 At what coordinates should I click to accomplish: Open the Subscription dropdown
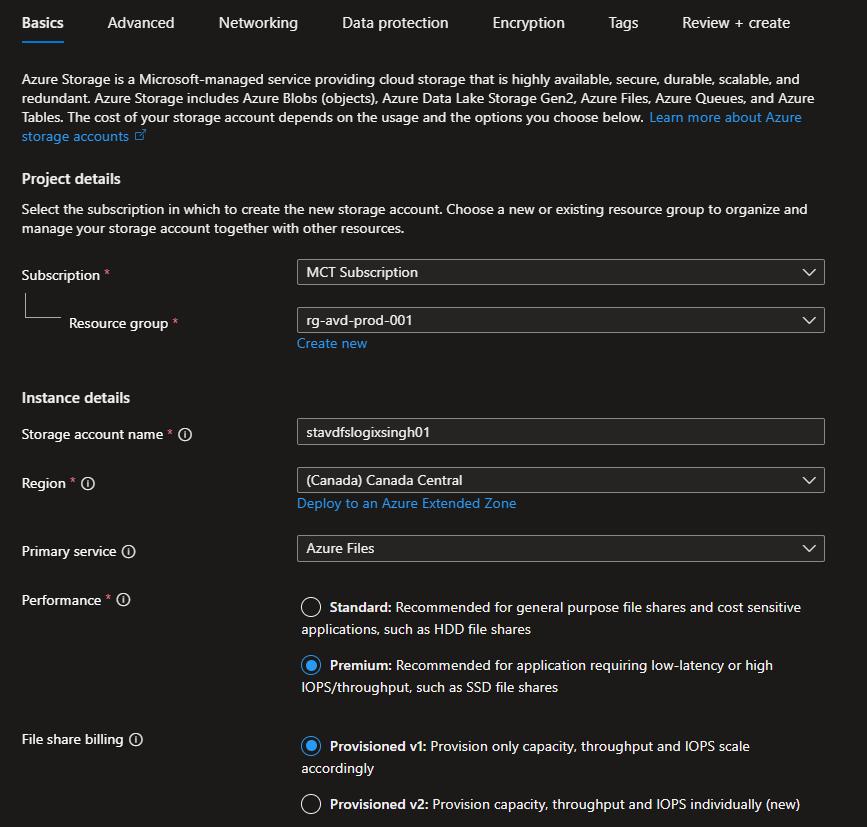560,272
